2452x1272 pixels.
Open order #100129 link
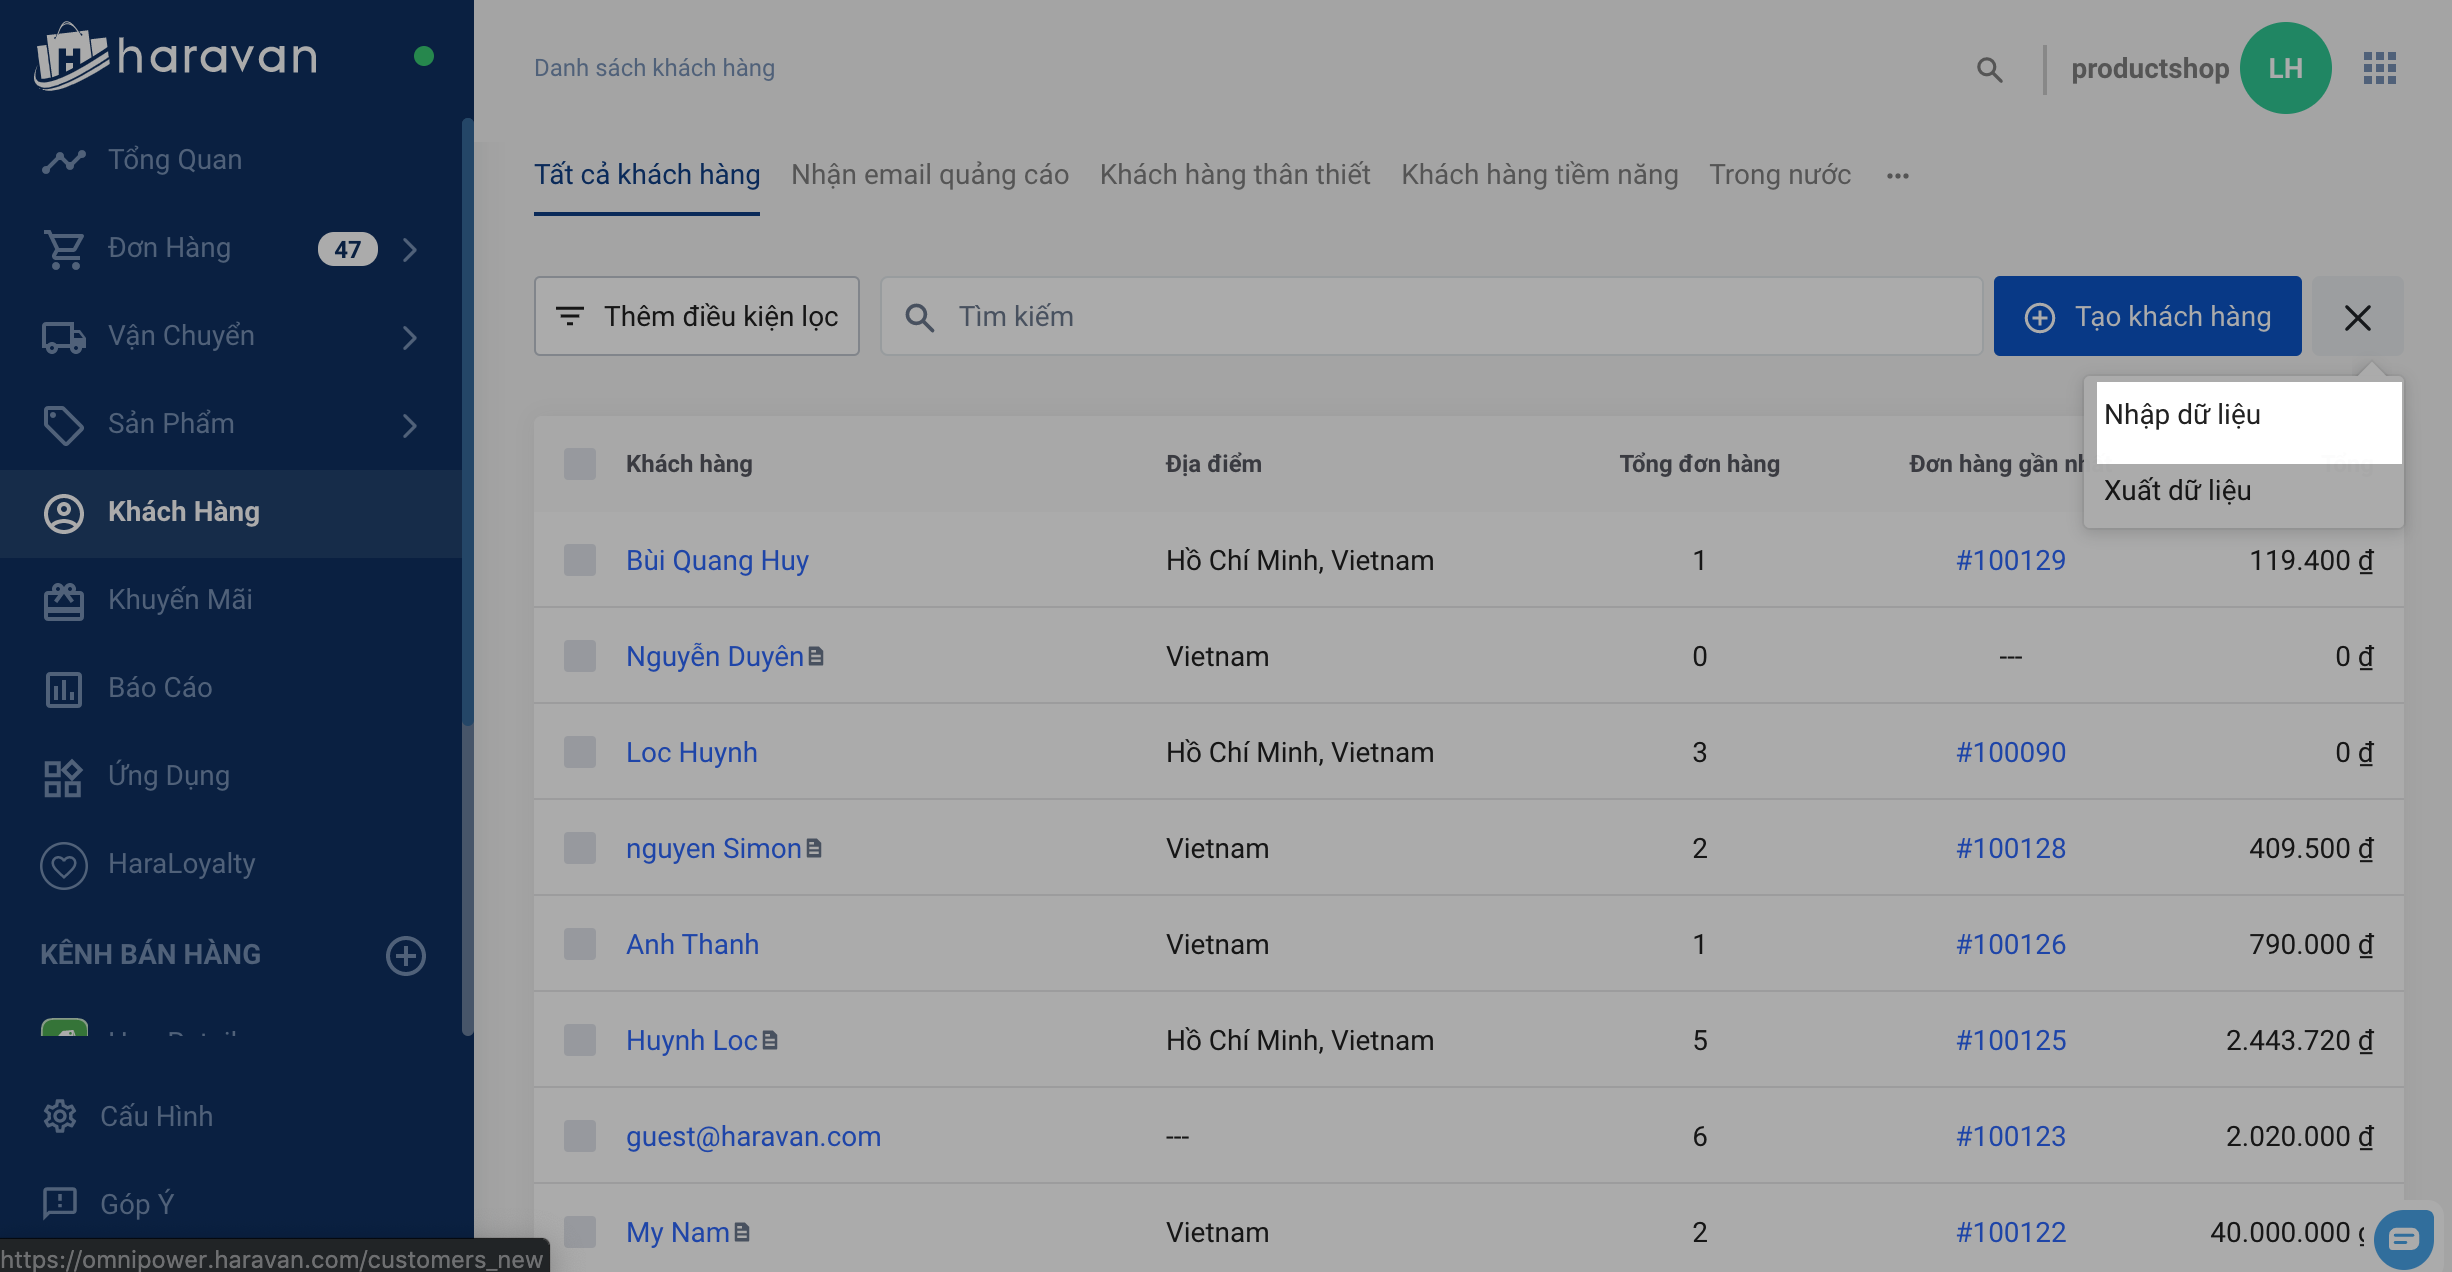(x=2010, y=560)
